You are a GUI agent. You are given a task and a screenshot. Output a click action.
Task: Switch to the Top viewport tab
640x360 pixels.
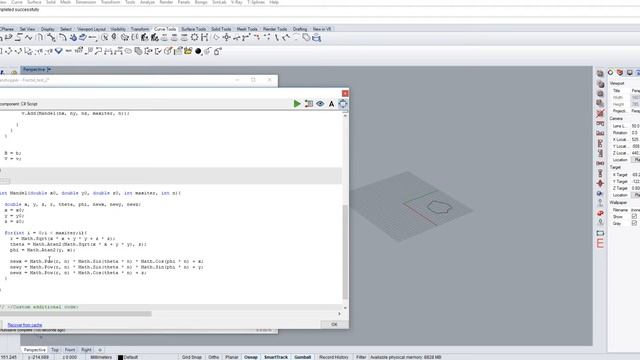[x=55, y=350]
